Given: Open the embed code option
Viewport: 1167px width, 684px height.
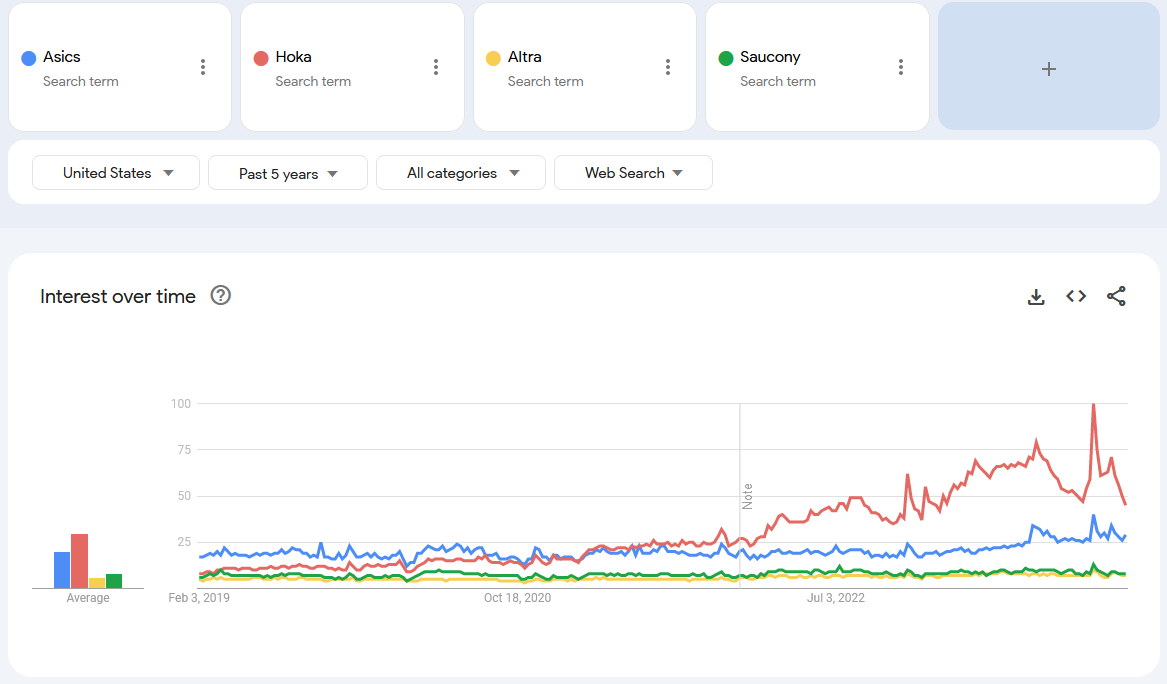Looking at the screenshot, I should [x=1075, y=296].
